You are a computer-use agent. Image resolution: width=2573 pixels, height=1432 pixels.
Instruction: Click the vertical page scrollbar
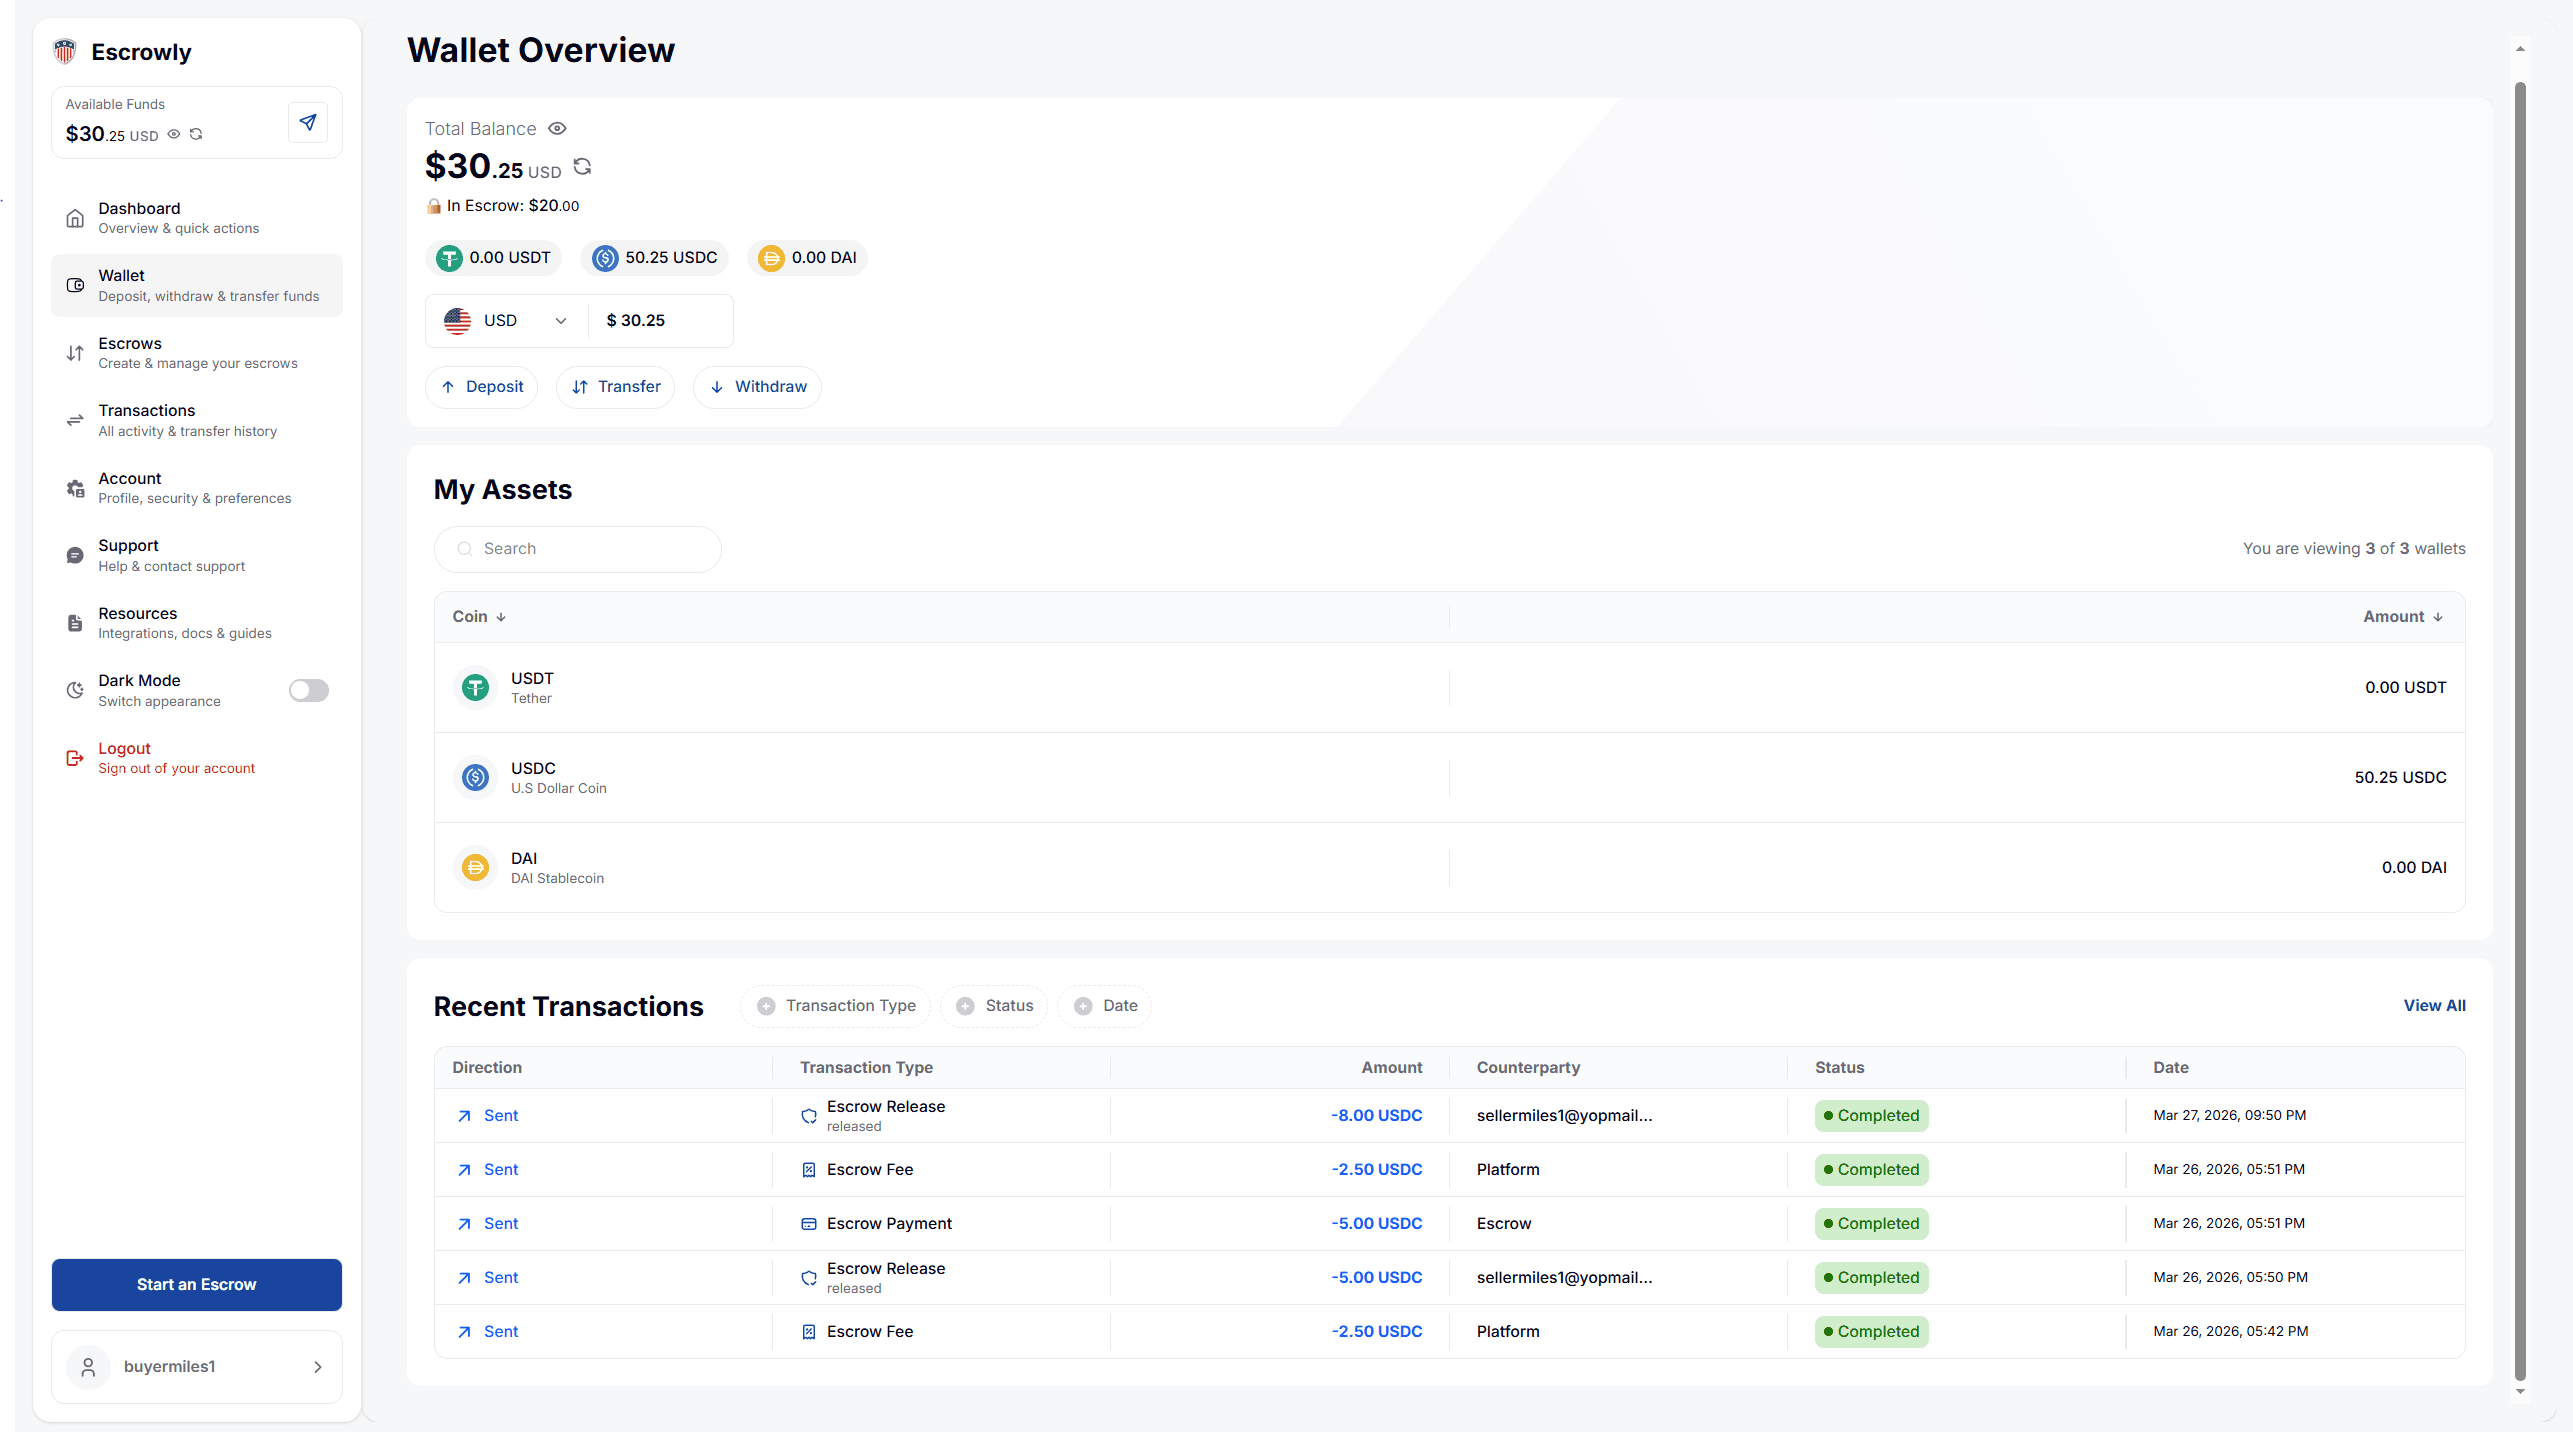2520,730
